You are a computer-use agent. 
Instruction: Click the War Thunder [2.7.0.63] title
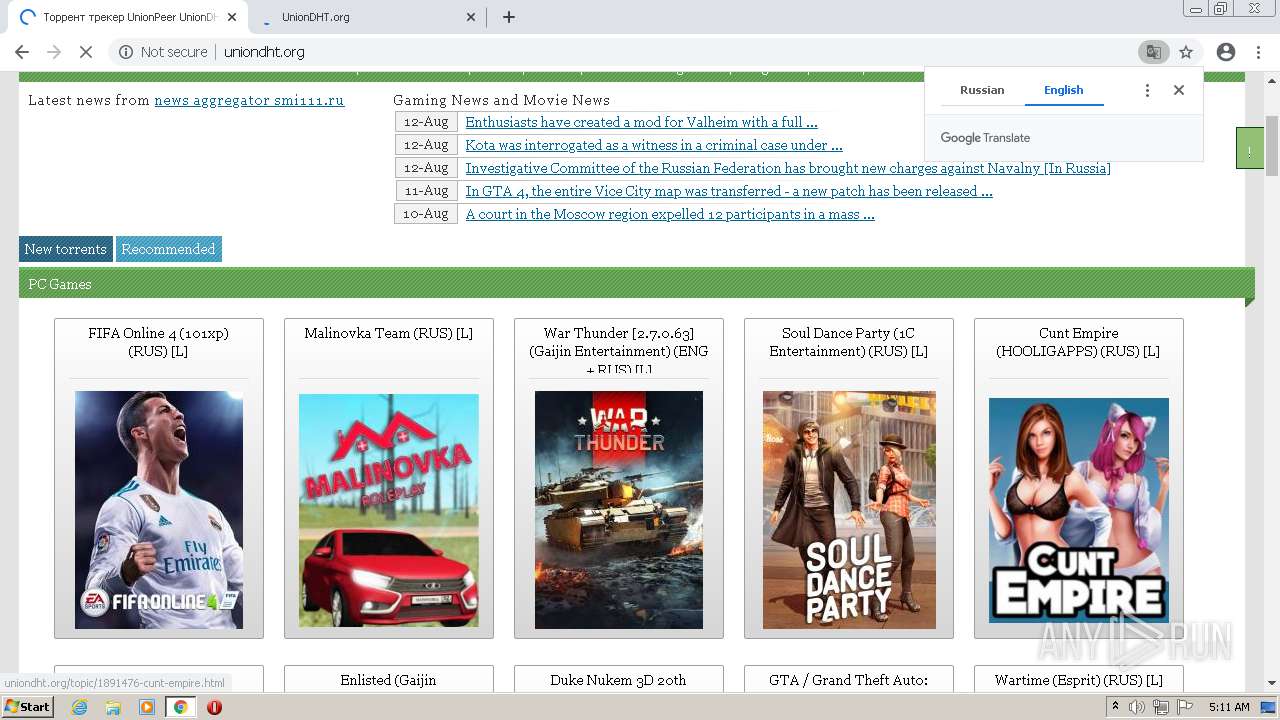tap(618, 350)
